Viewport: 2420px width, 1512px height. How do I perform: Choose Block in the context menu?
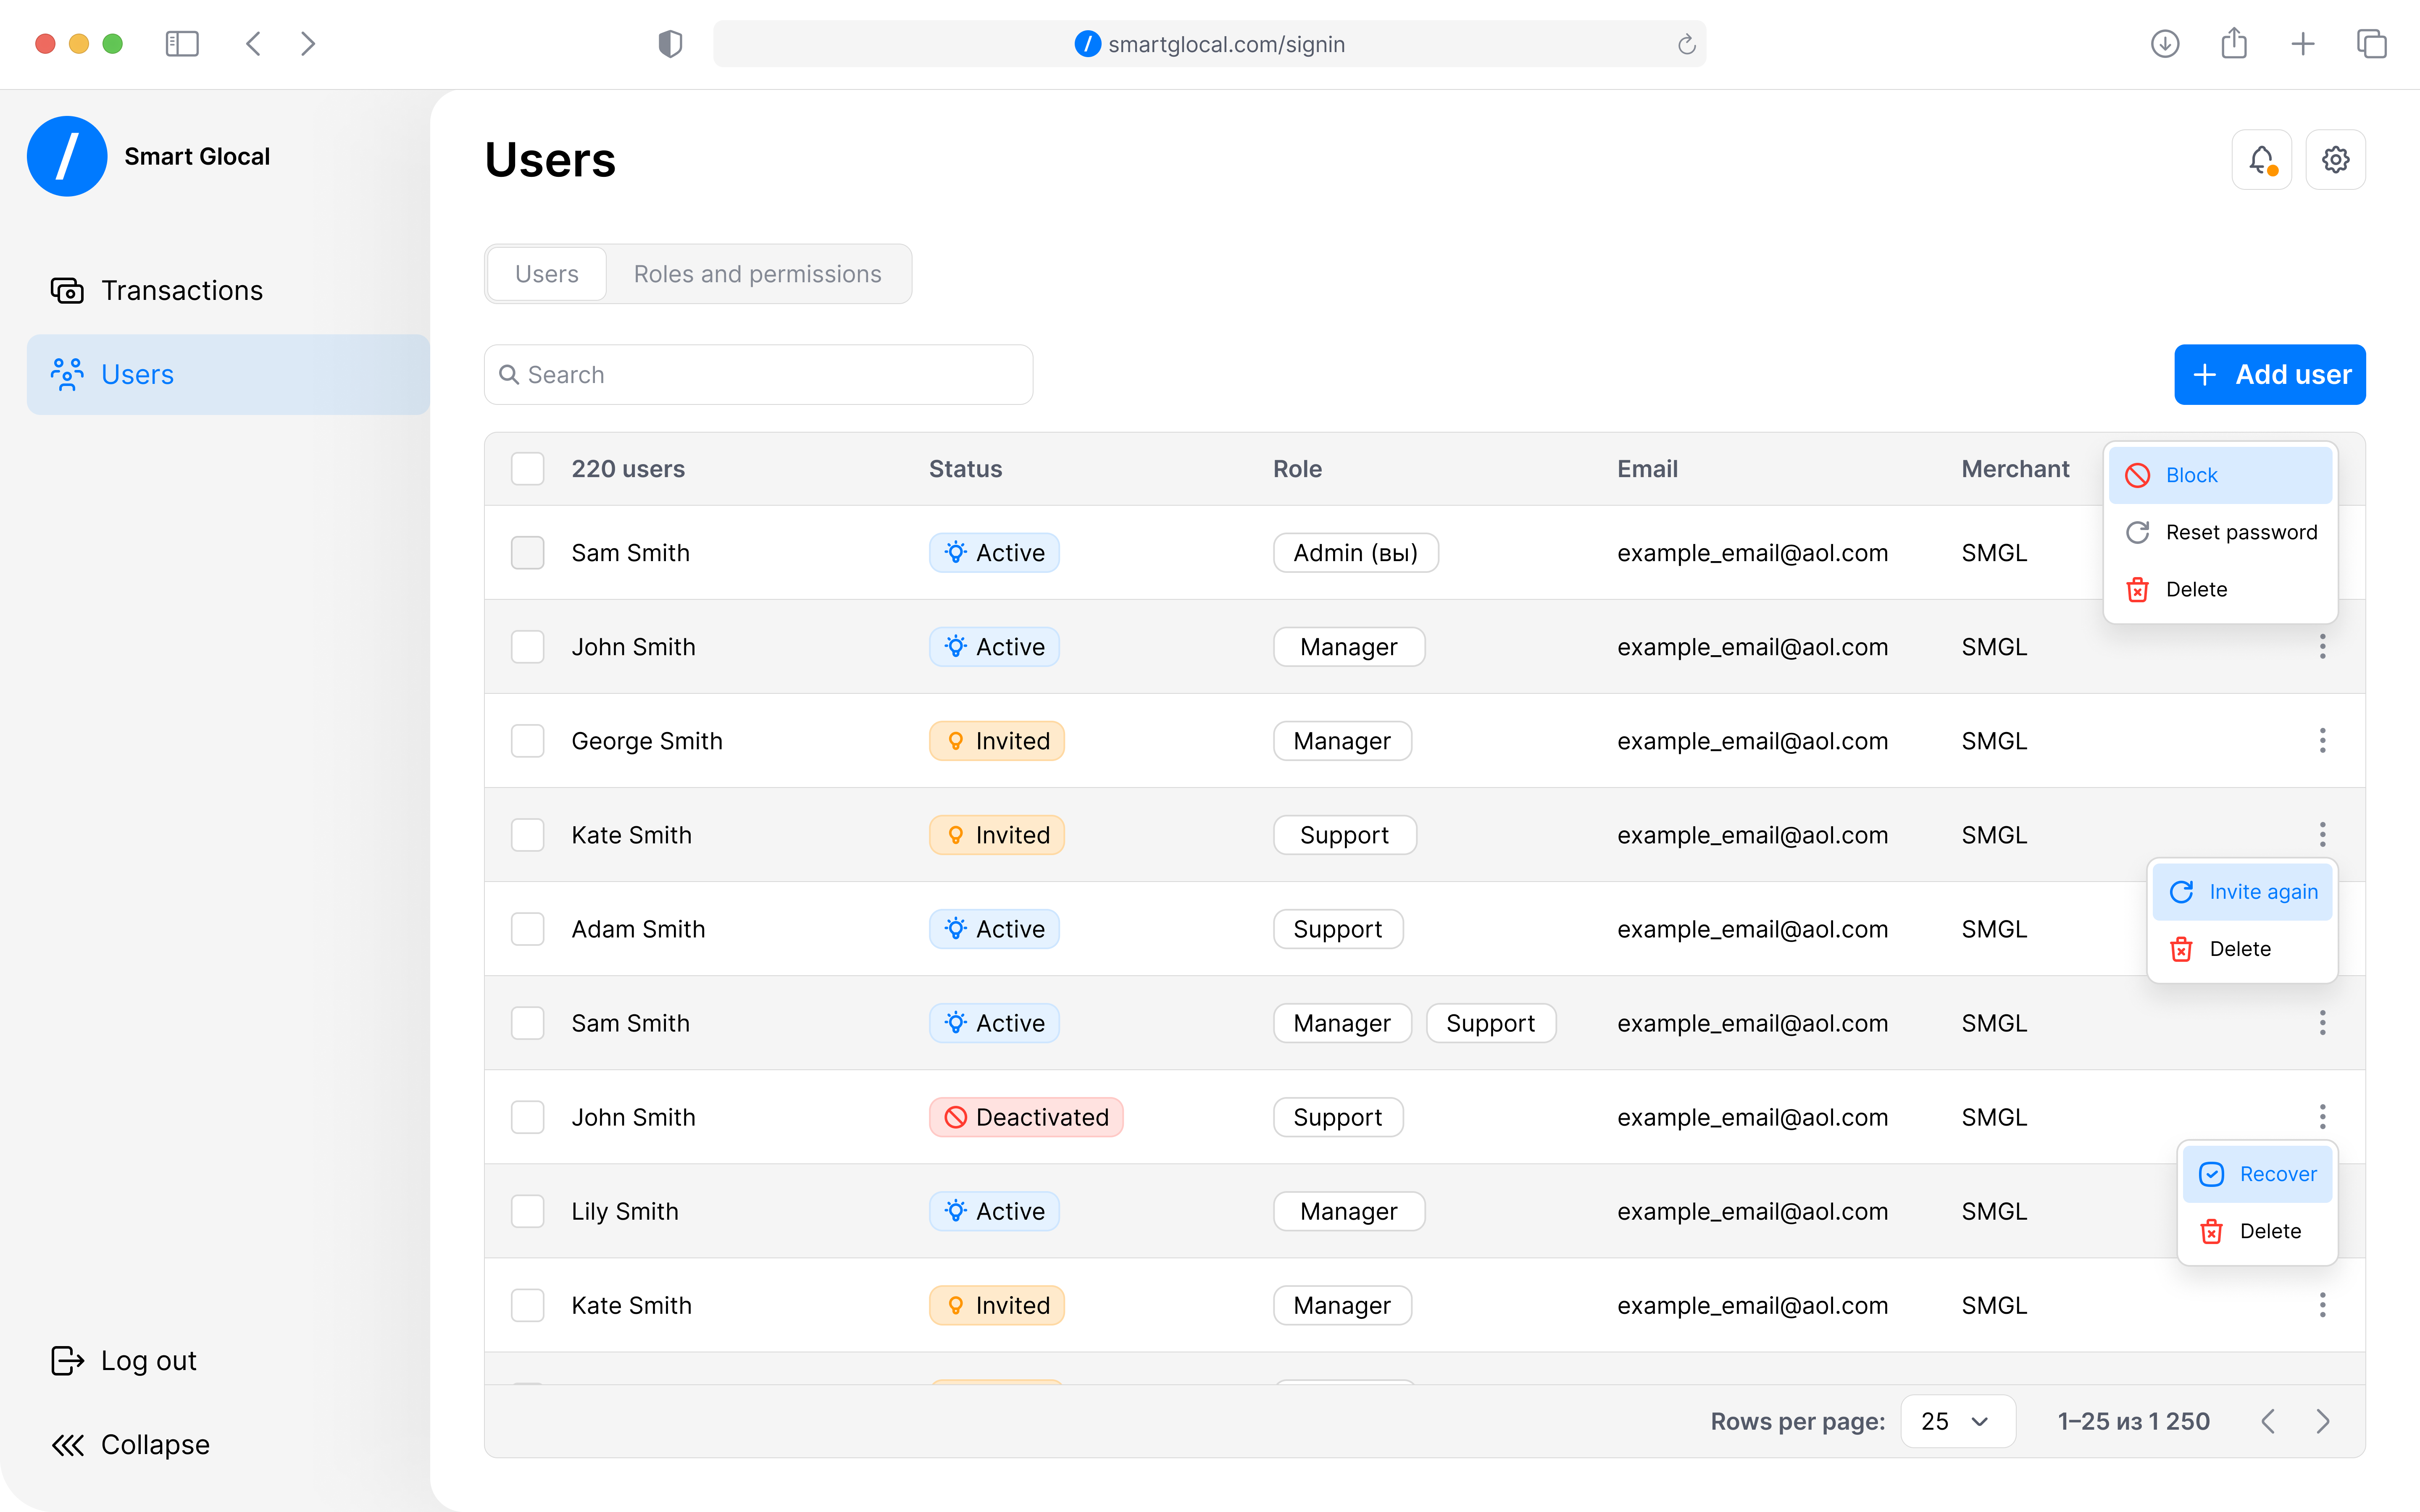(2220, 475)
